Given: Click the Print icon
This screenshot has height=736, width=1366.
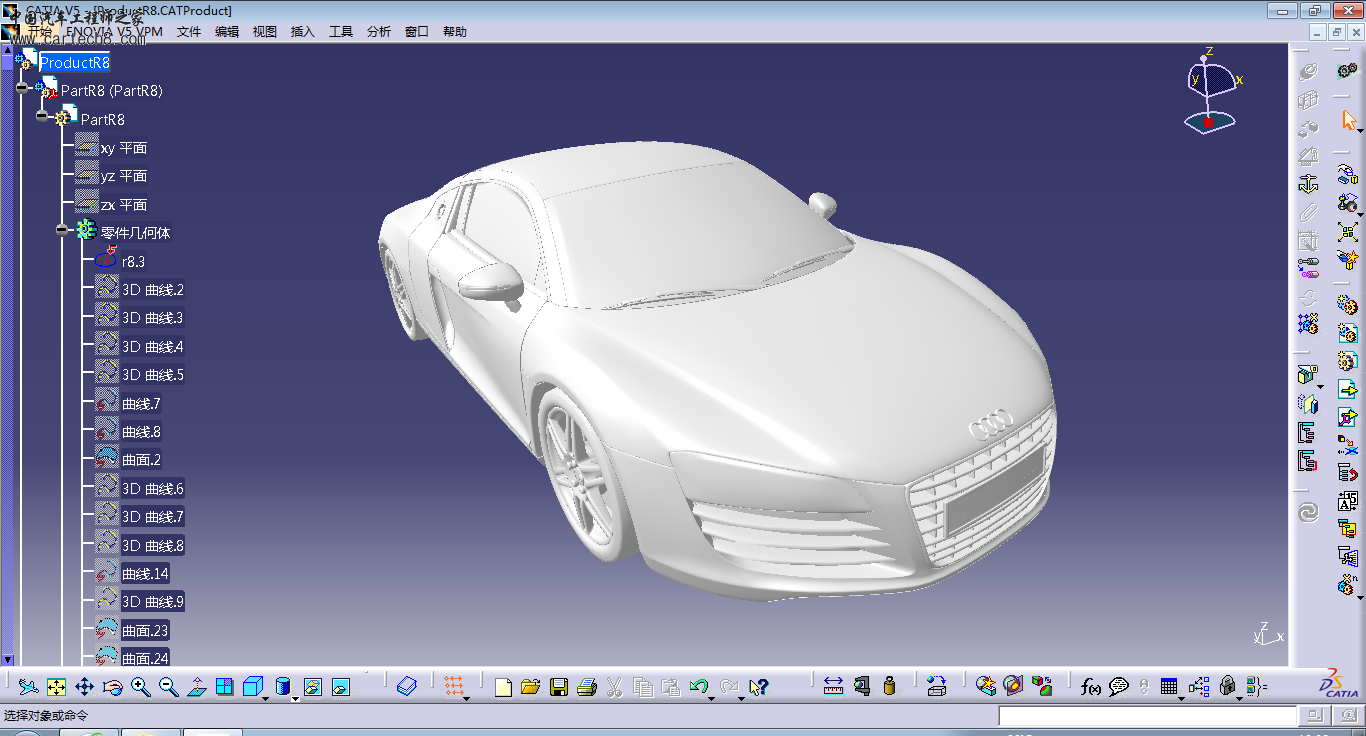Looking at the screenshot, I should click(587, 687).
